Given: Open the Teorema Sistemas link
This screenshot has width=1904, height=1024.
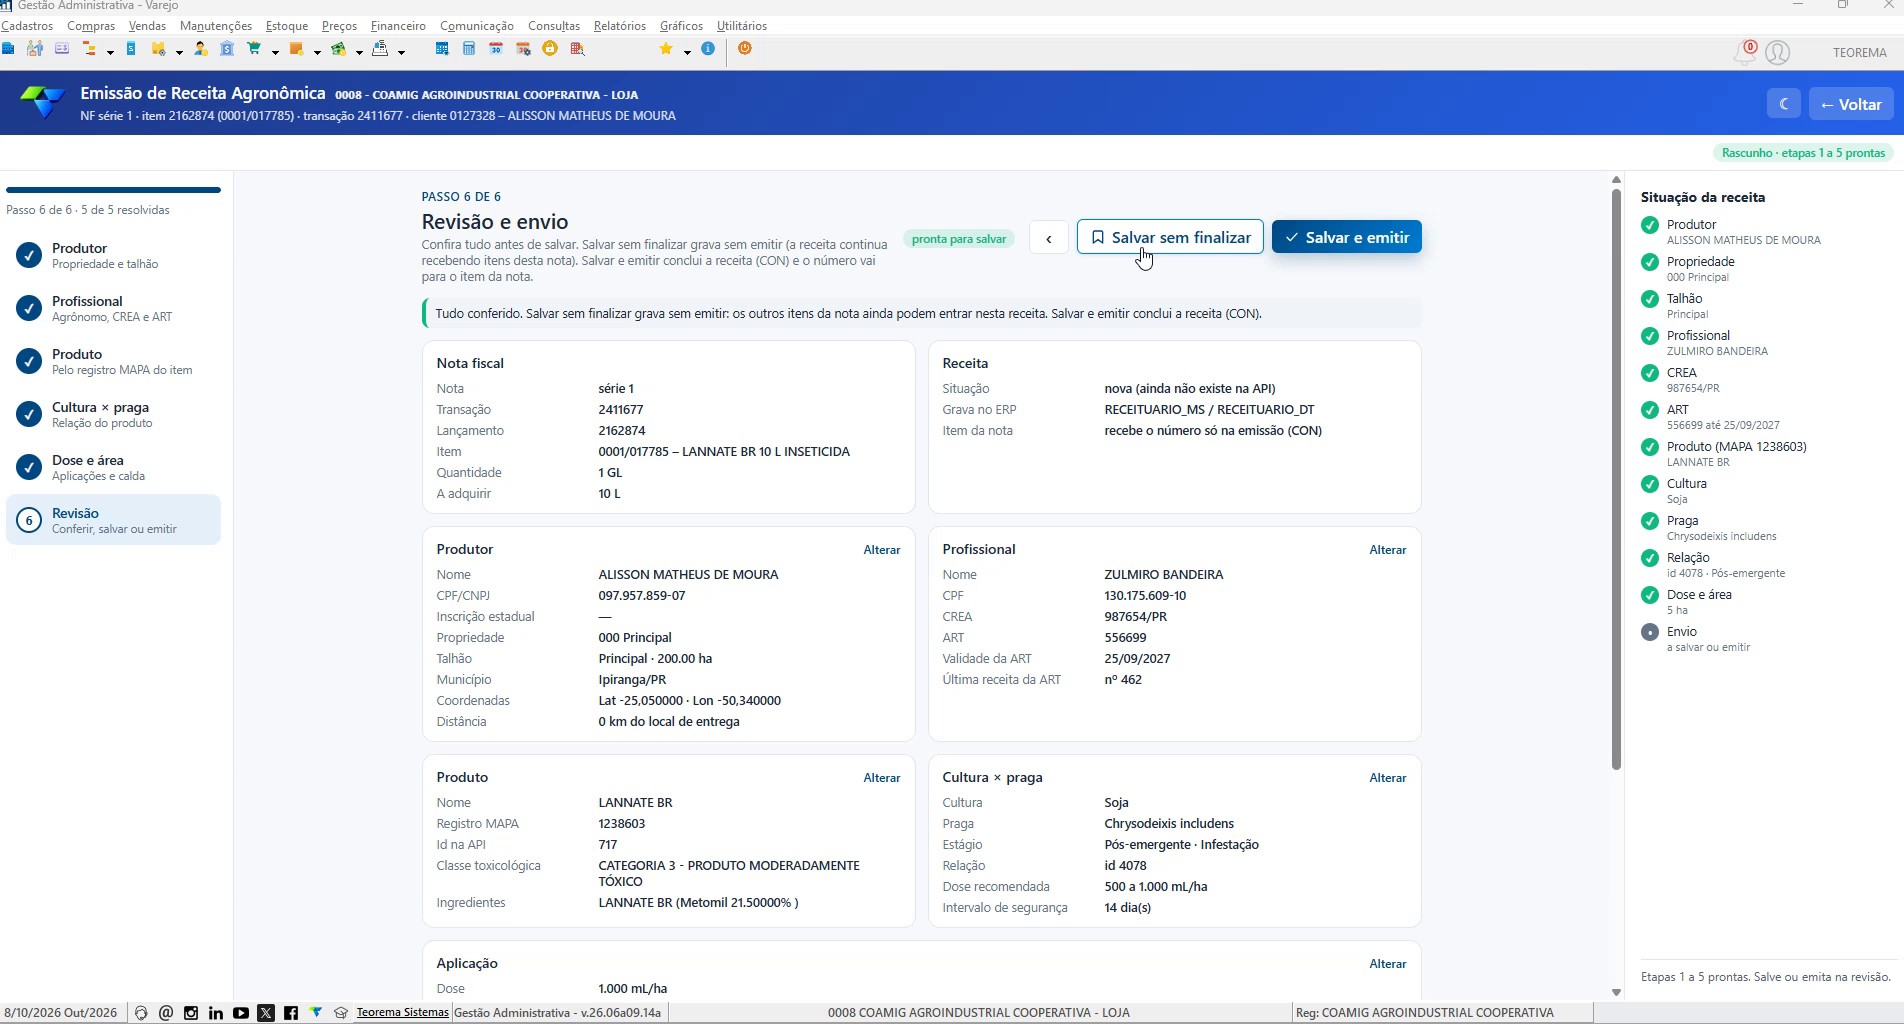Looking at the screenshot, I should click(403, 1013).
